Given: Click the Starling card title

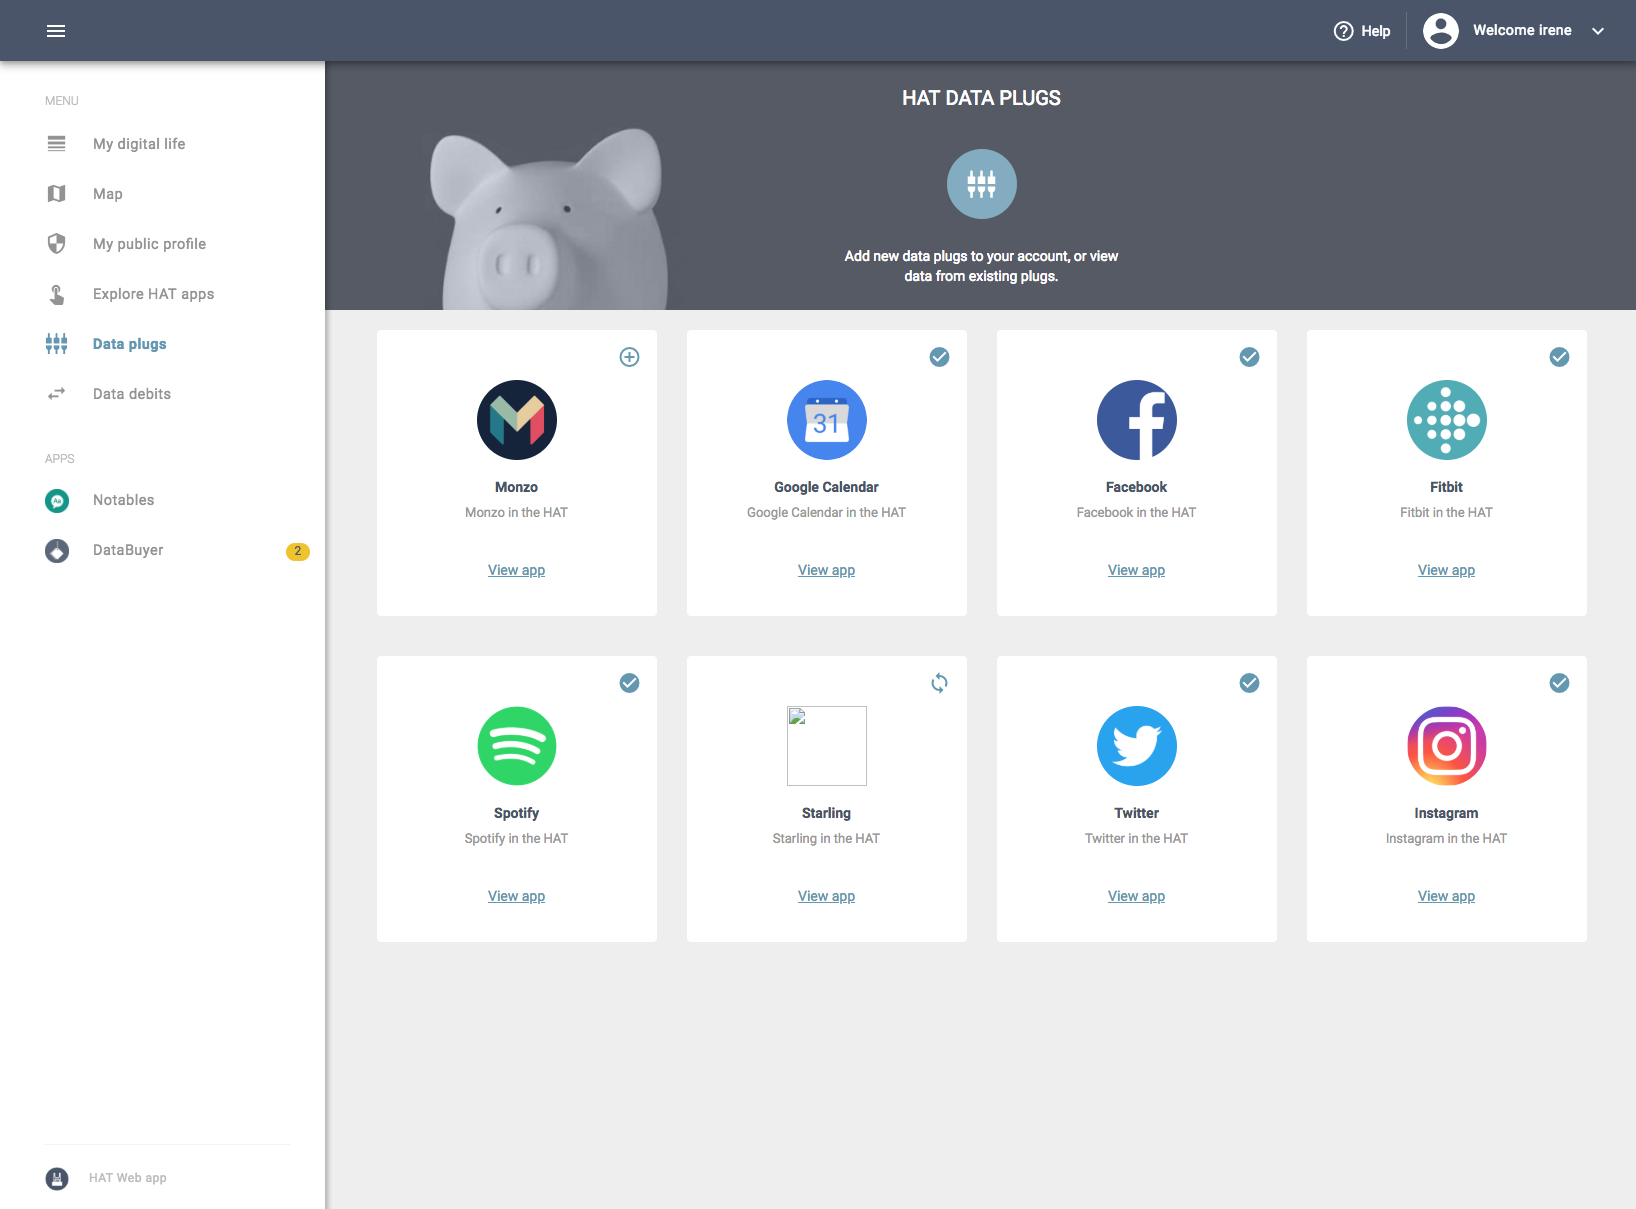Looking at the screenshot, I should pos(827,813).
